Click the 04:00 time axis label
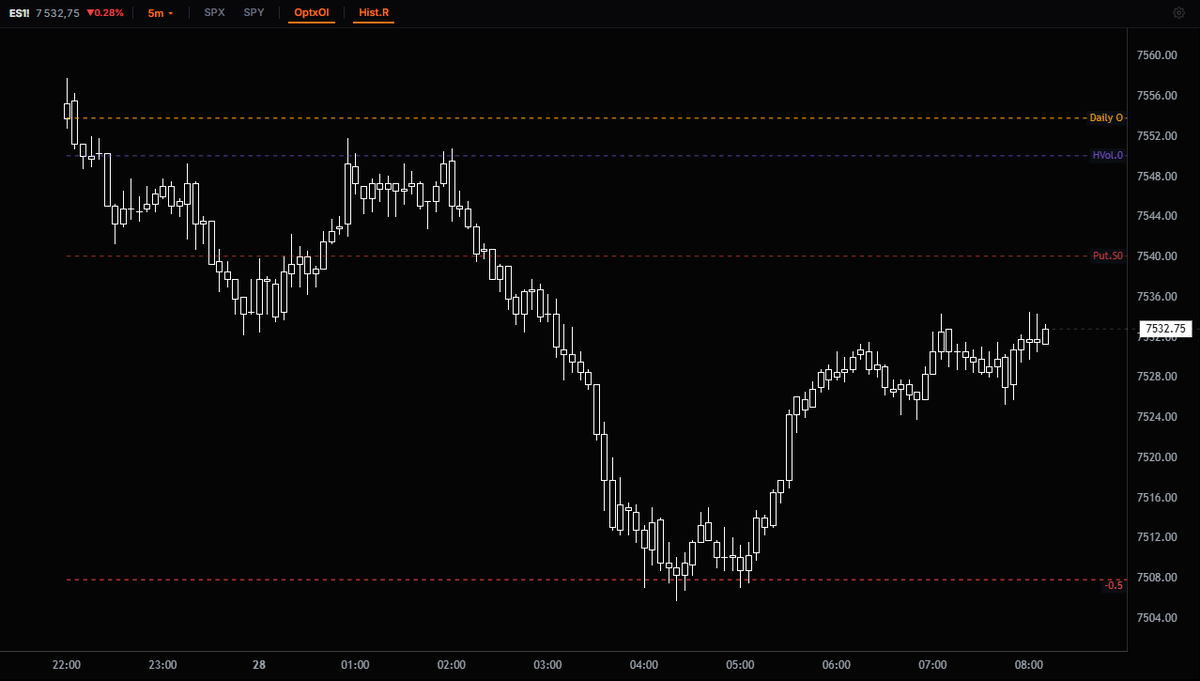Viewport: 1200px width, 681px height. [644, 665]
